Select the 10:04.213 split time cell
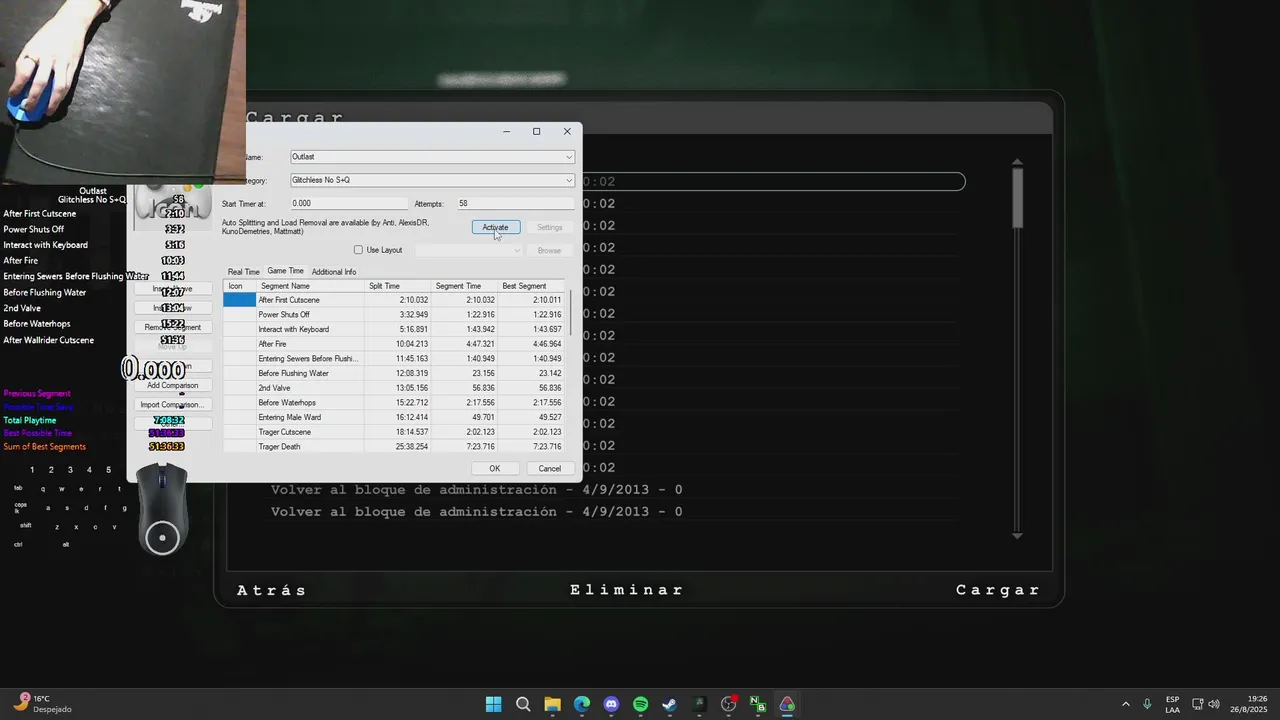 point(397,344)
